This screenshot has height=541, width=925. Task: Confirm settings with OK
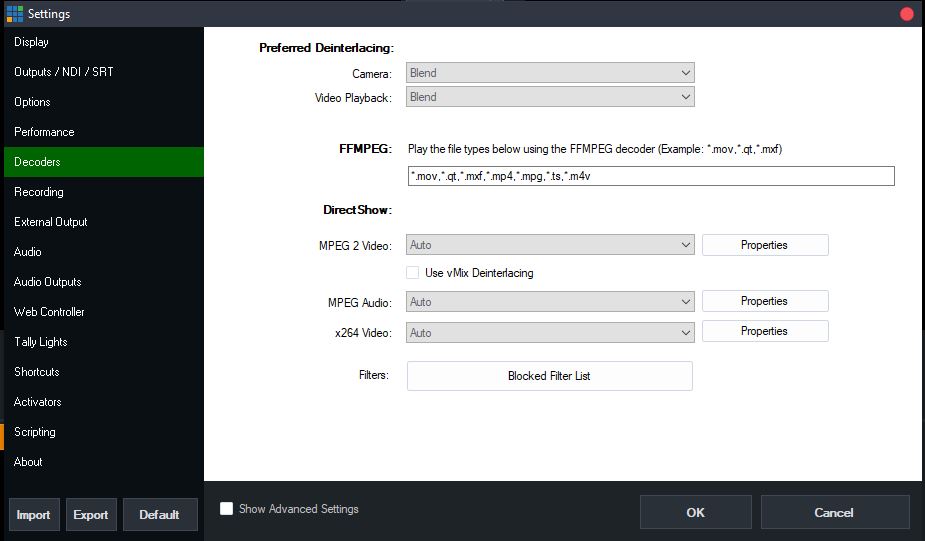coord(696,512)
